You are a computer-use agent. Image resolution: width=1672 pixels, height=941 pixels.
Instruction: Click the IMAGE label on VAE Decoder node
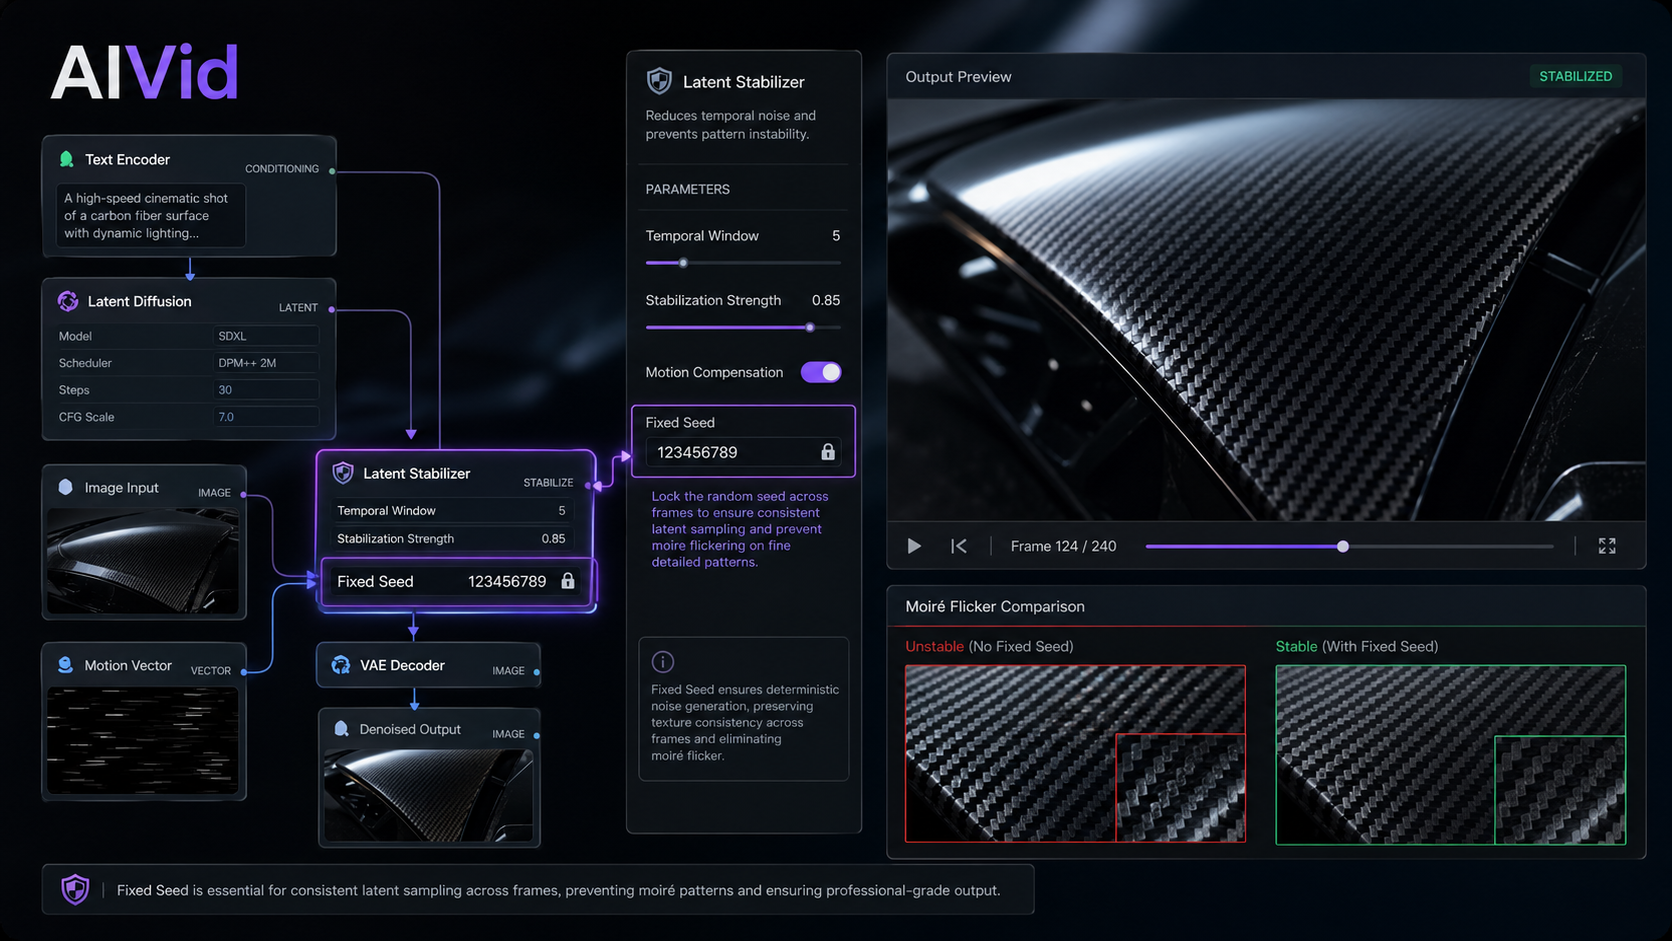pyautogui.click(x=508, y=671)
